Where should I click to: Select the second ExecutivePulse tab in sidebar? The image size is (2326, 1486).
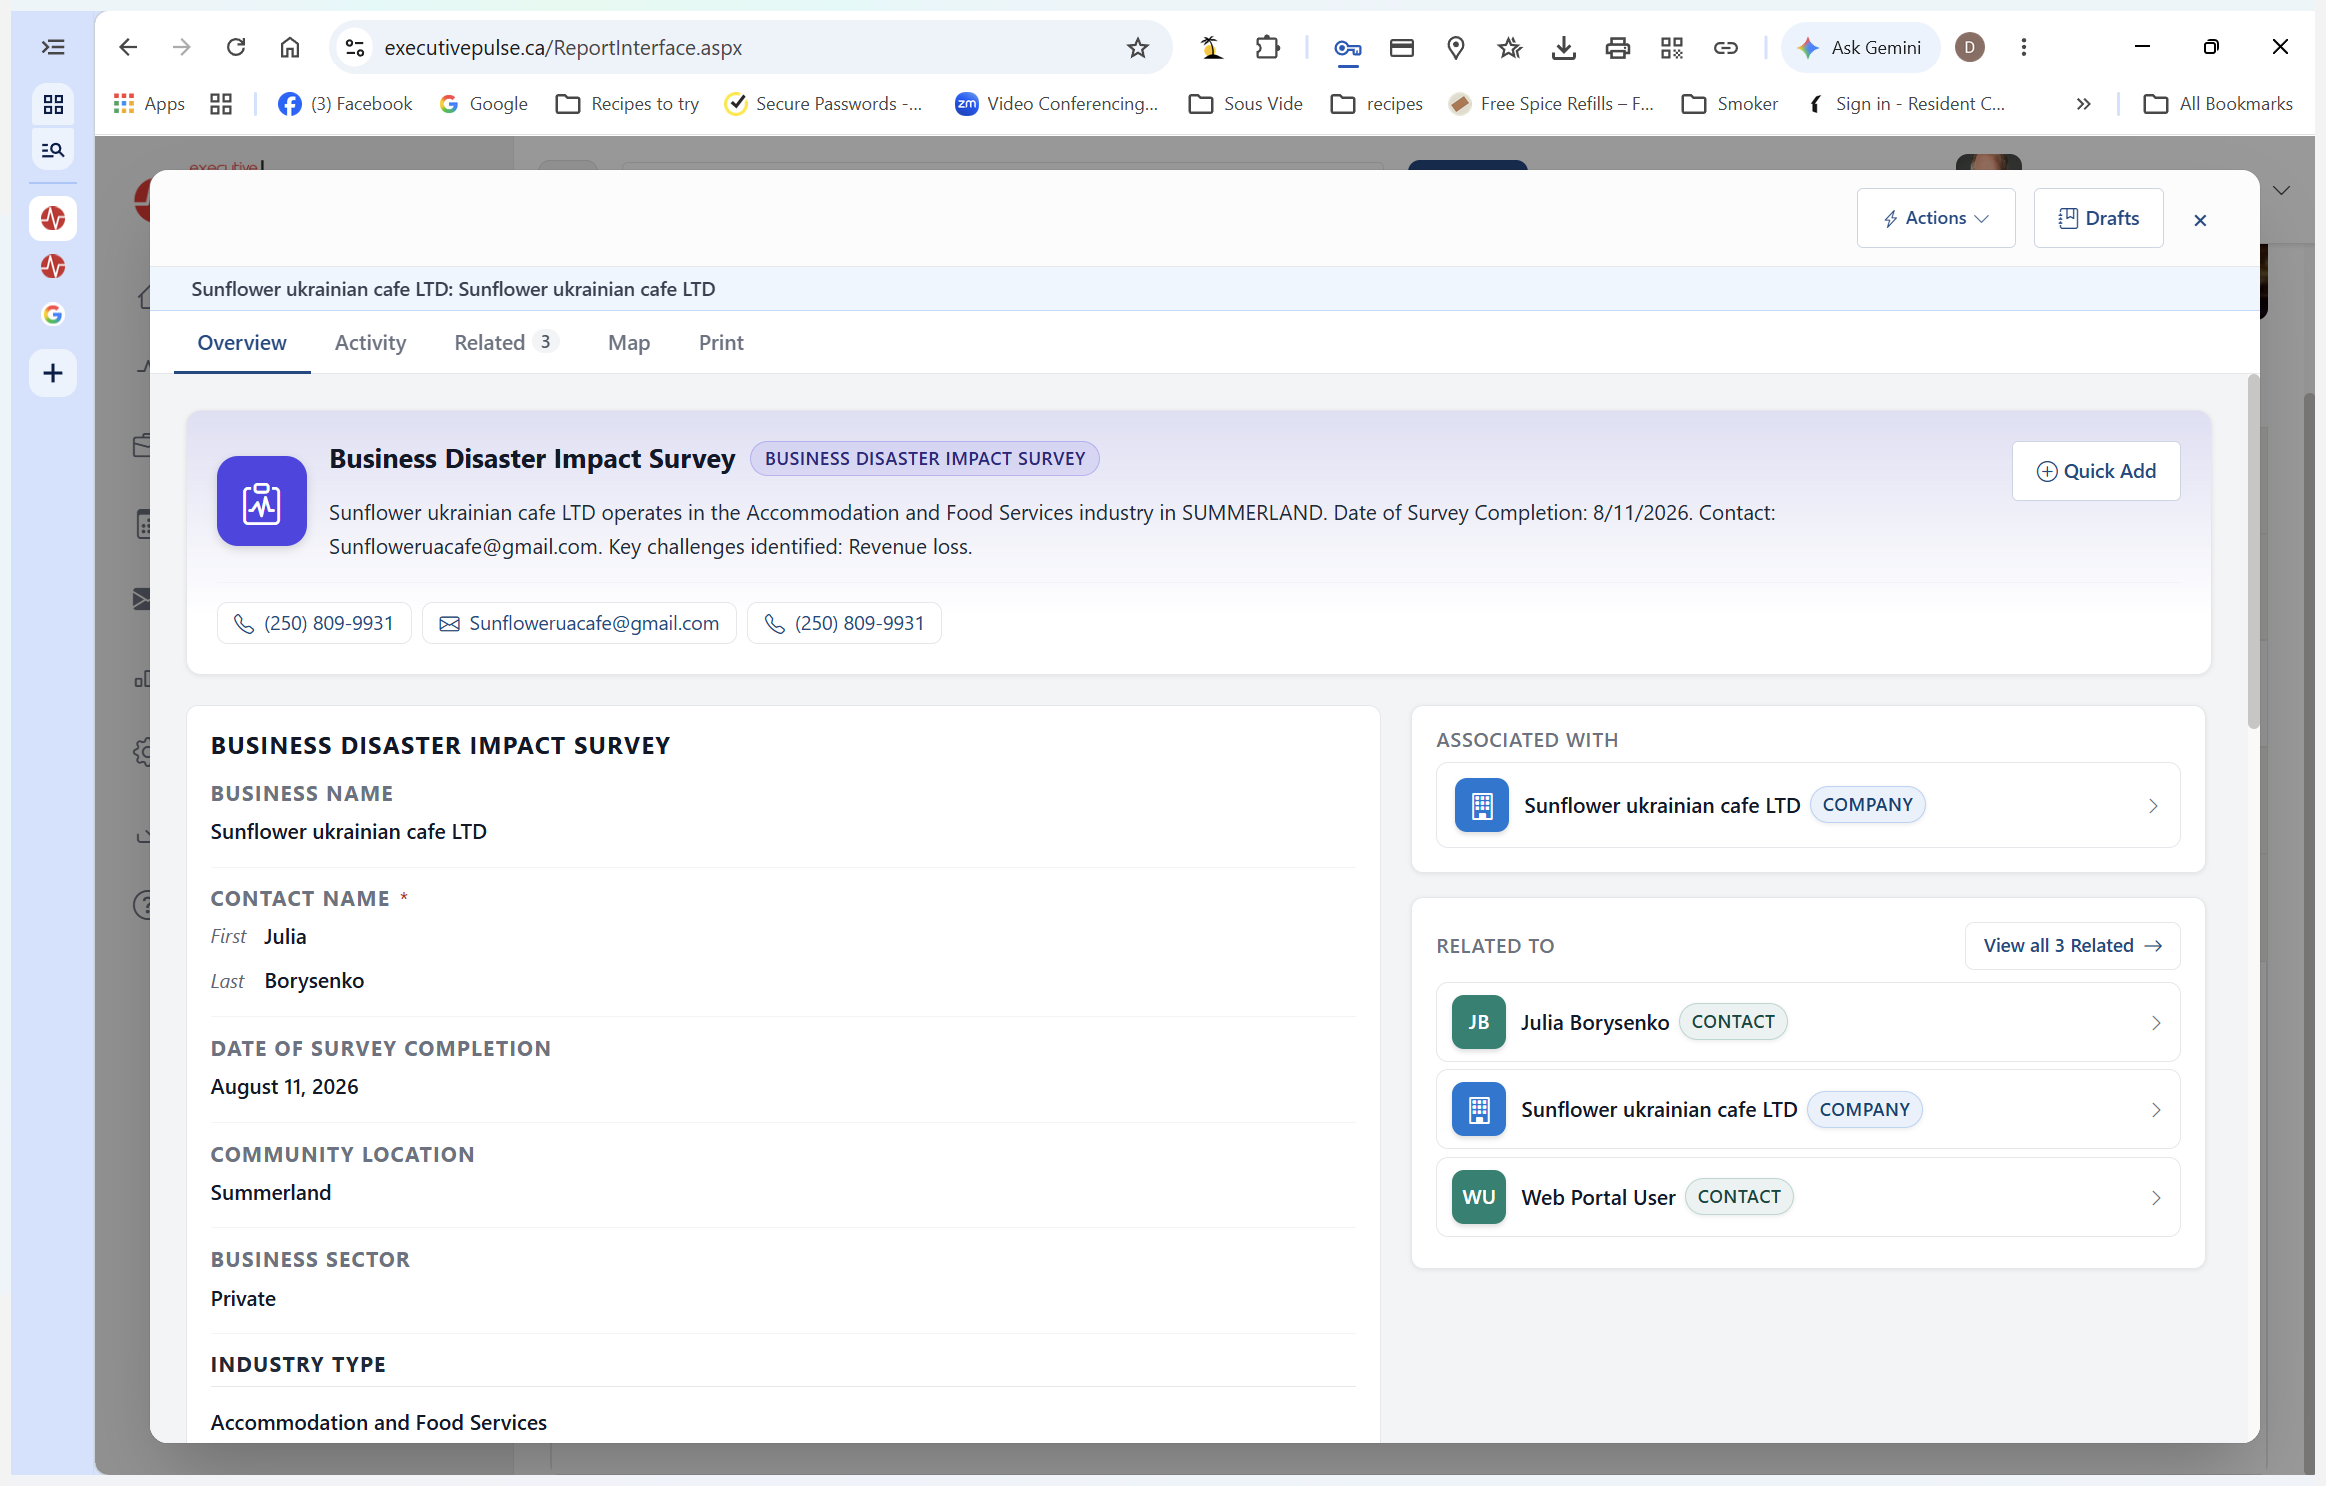(x=53, y=266)
